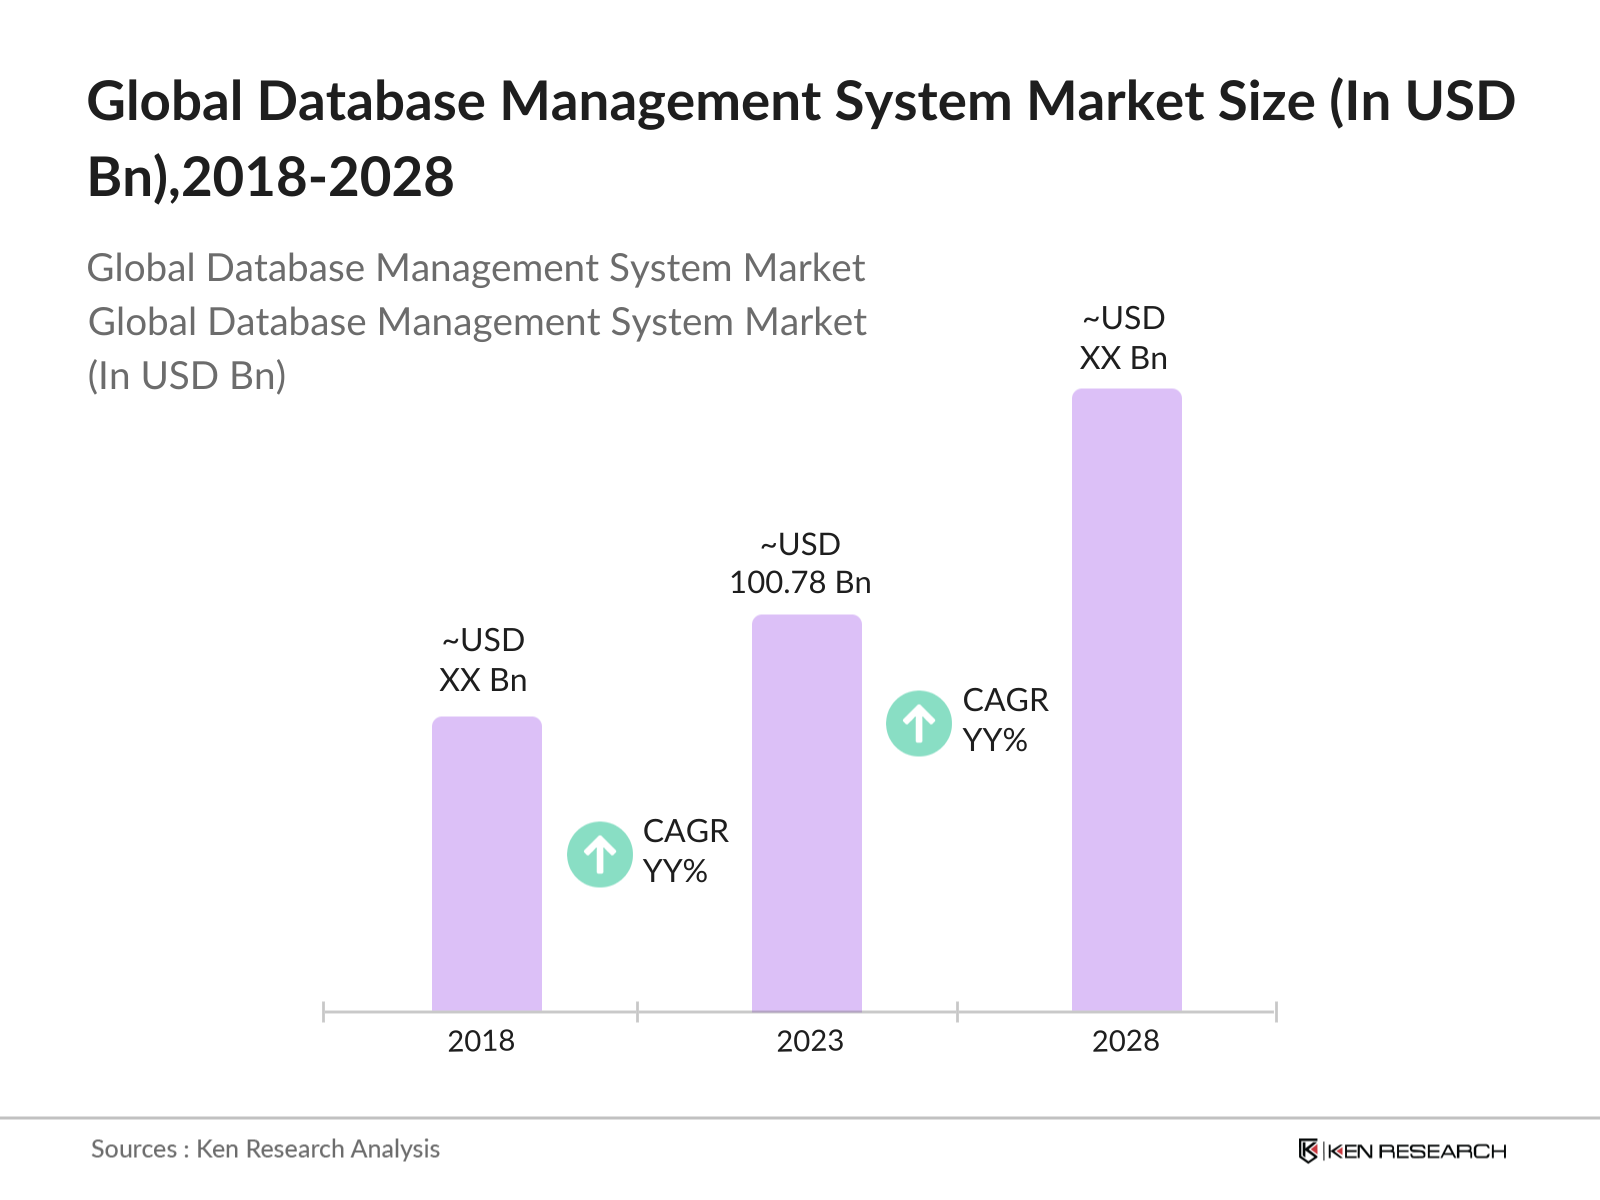
Task: Click the bold chart title heading
Action: pyautogui.click(x=800, y=139)
